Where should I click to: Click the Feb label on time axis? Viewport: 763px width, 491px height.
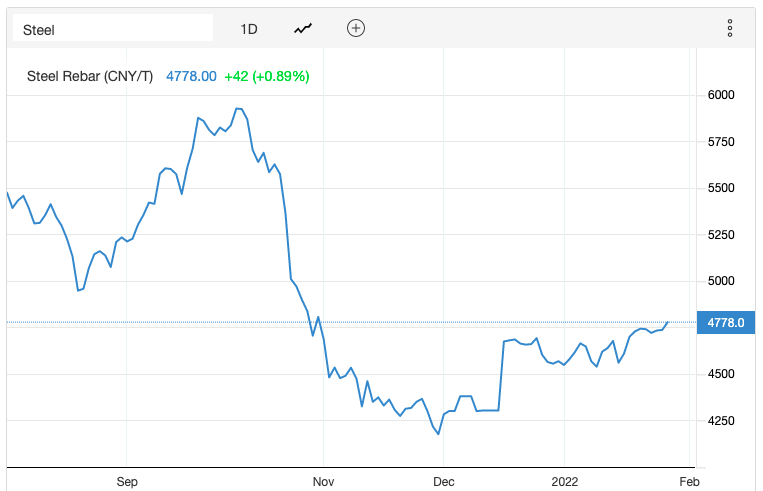(x=690, y=481)
